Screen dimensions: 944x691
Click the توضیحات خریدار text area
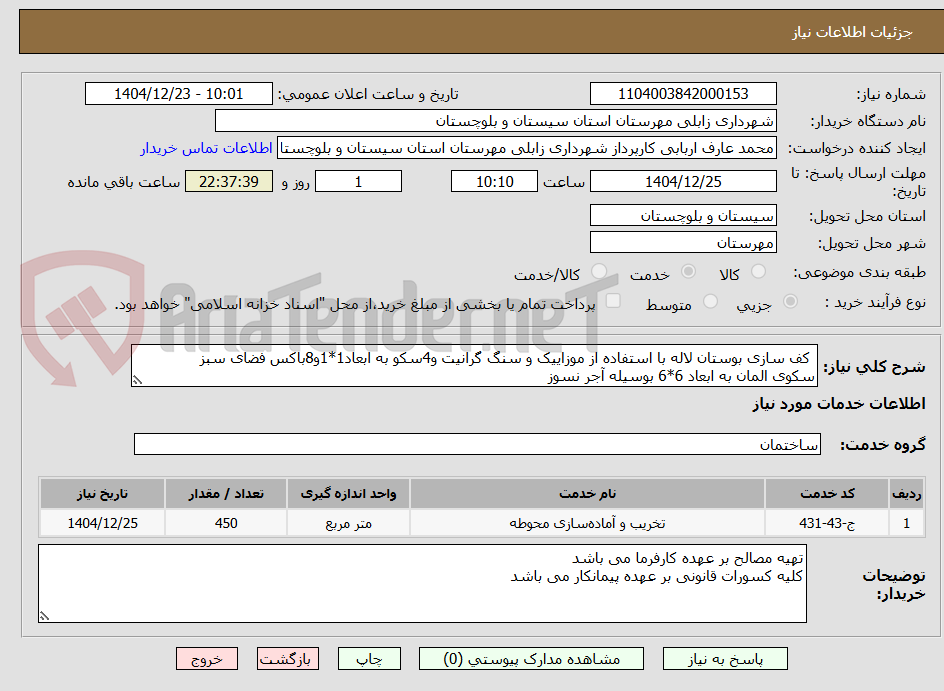423,583
